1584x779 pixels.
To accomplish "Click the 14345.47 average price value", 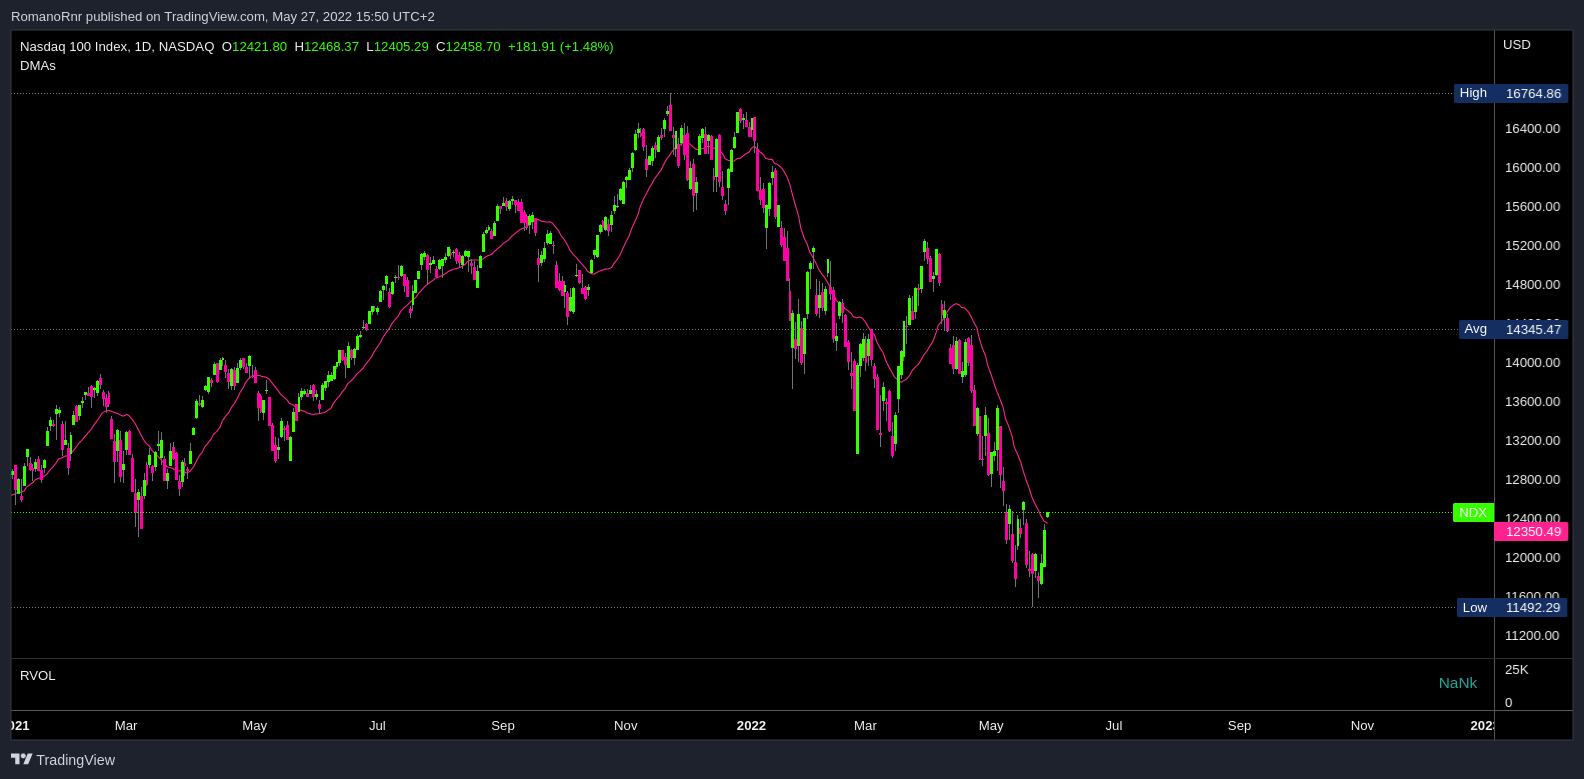I will [1532, 329].
